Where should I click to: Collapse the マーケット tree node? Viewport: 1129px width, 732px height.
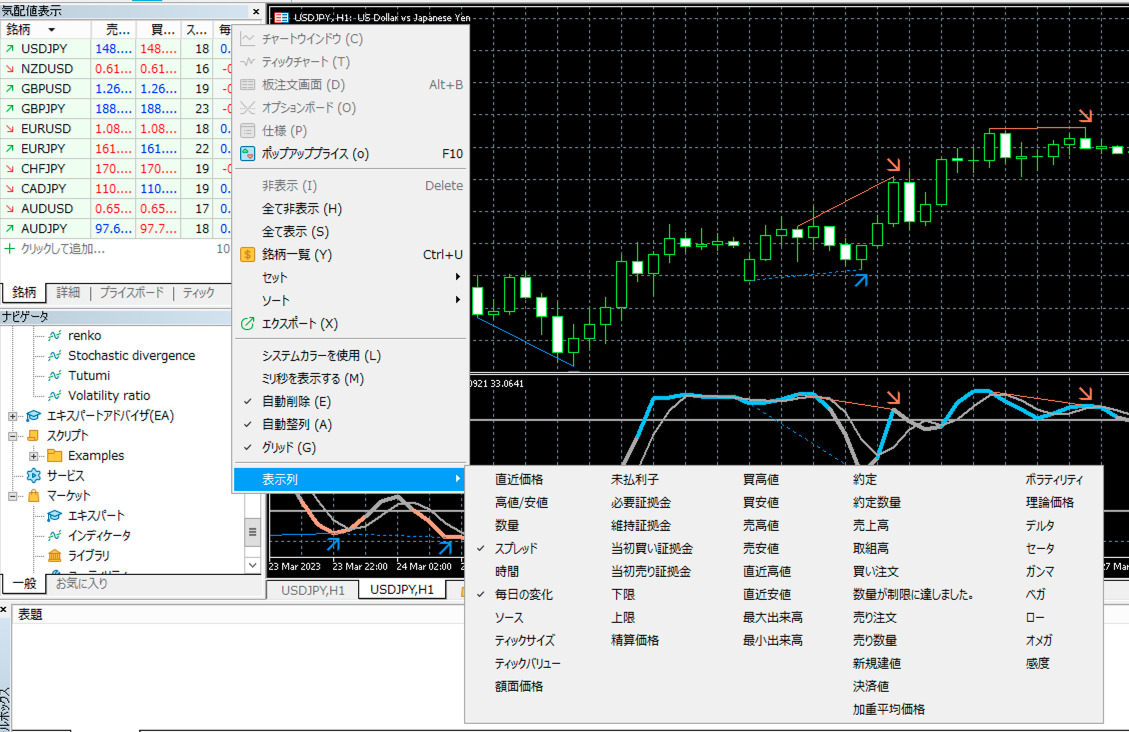(13, 496)
